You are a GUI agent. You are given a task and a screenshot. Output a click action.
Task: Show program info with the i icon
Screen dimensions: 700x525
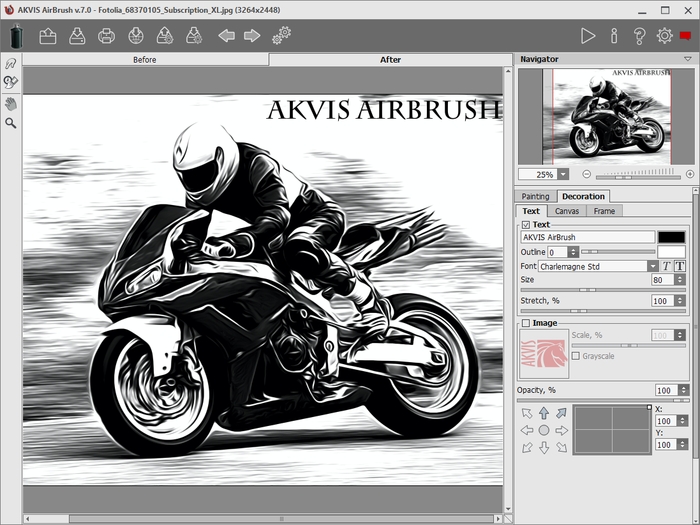tap(614, 36)
